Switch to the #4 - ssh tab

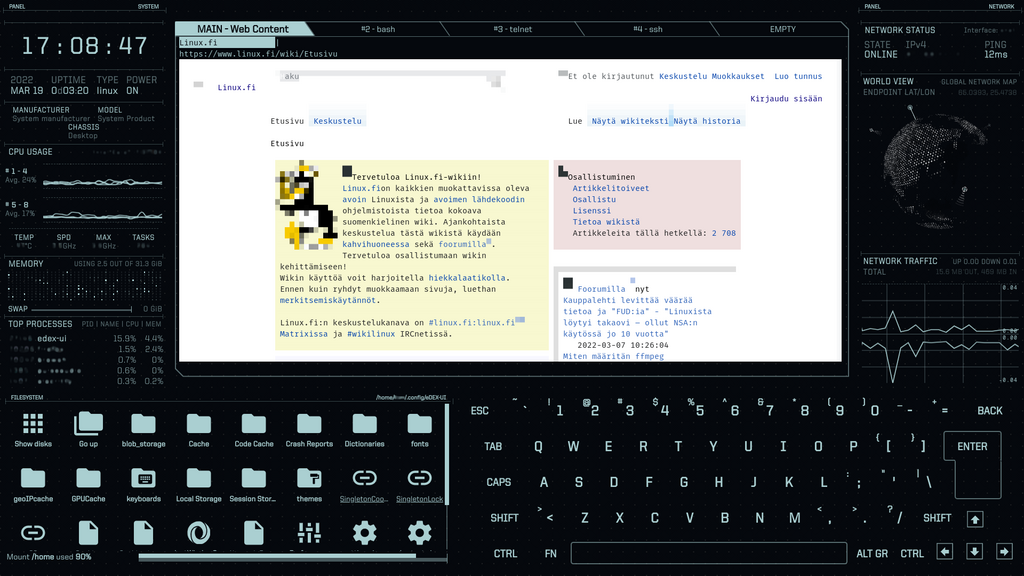647,30
